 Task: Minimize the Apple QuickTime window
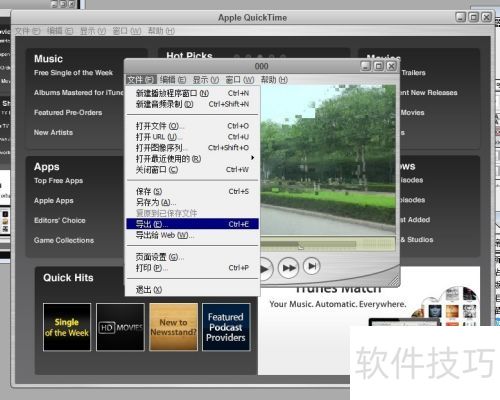pyautogui.click(x=461, y=17)
